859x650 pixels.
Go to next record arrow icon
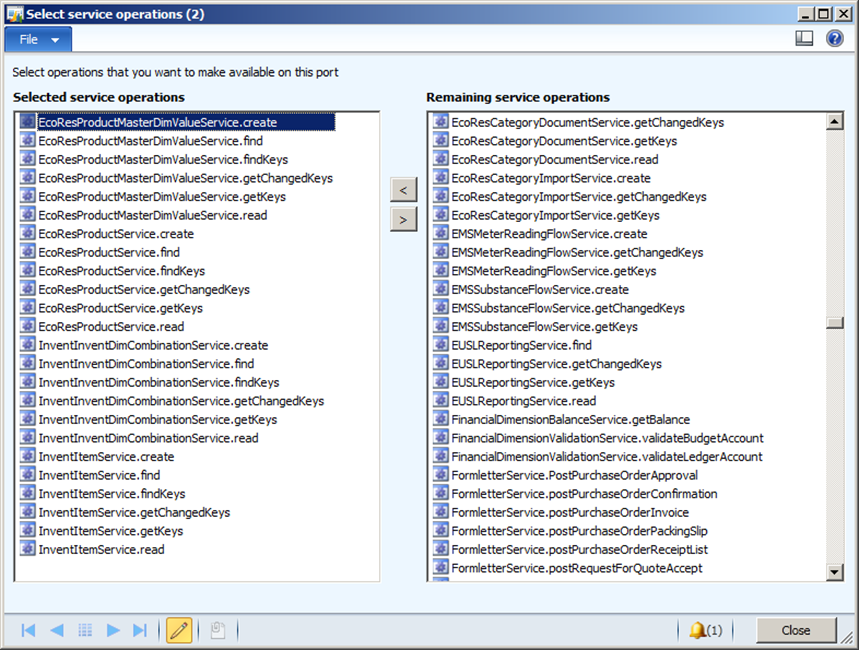coord(113,630)
